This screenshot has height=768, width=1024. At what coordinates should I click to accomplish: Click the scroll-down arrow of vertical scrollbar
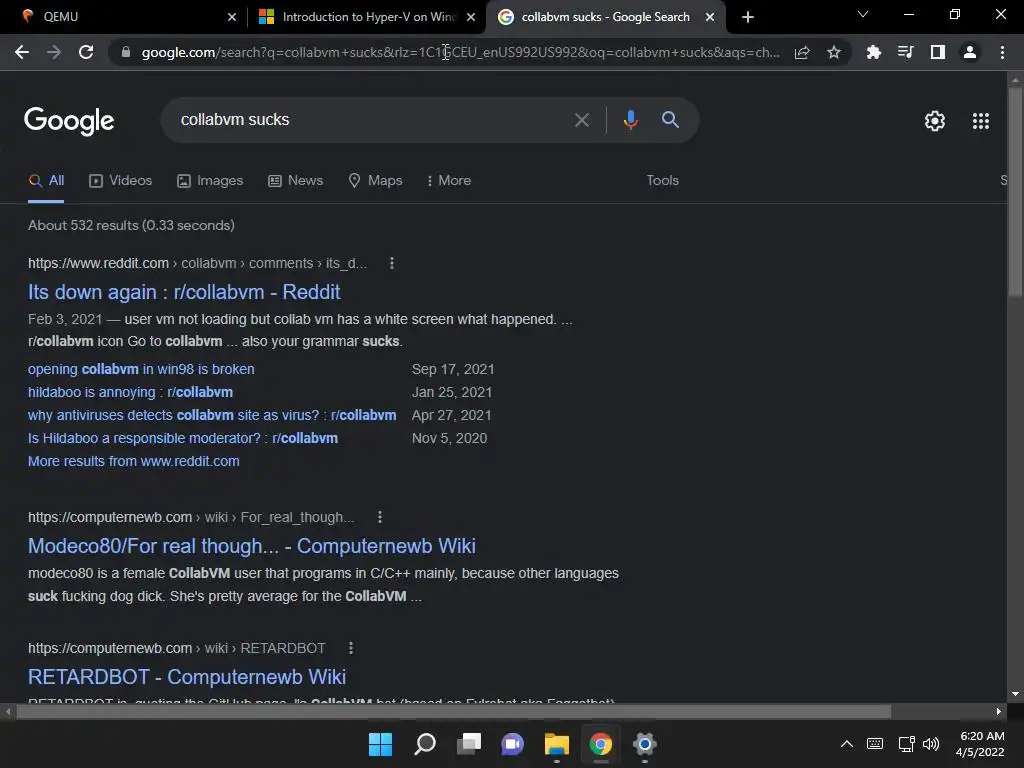[1014, 694]
